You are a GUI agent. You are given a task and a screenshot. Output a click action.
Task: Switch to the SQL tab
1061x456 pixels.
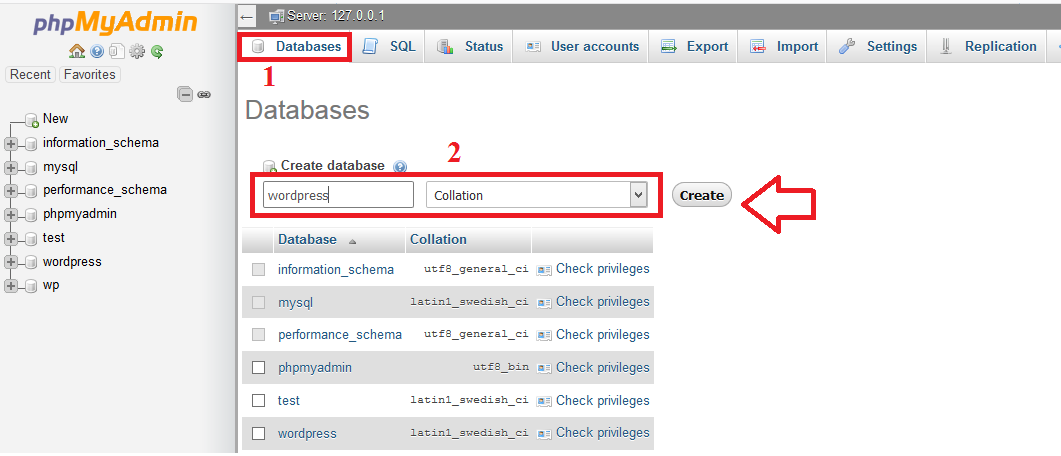click(x=390, y=47)
